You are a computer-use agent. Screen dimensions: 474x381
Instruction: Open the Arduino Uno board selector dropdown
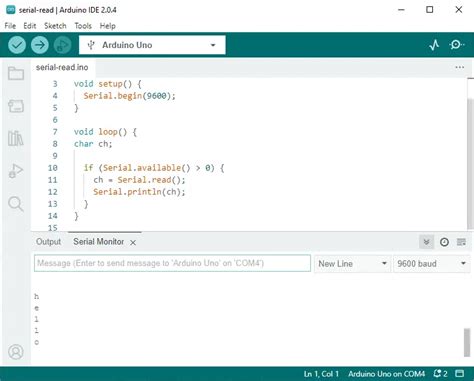[x=152, y=45]
